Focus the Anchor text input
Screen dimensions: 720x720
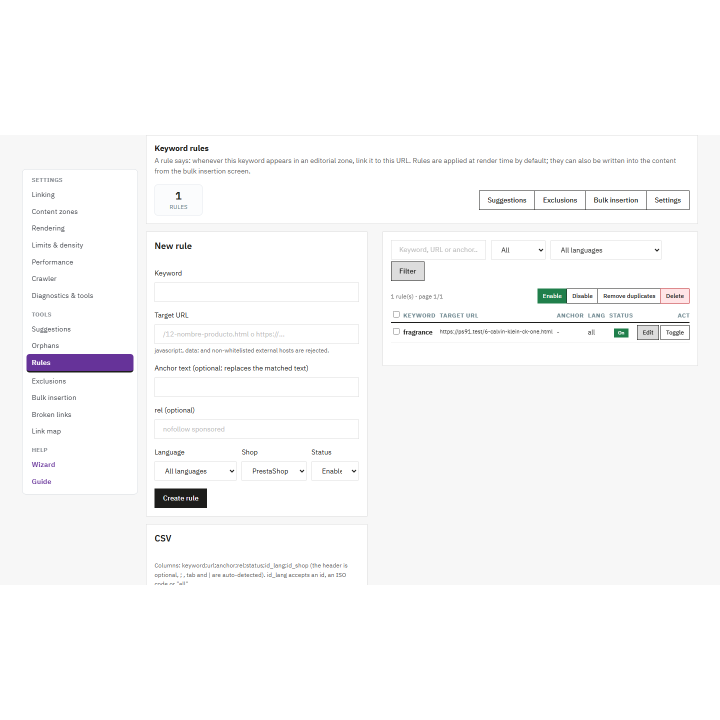pos(256,387)
